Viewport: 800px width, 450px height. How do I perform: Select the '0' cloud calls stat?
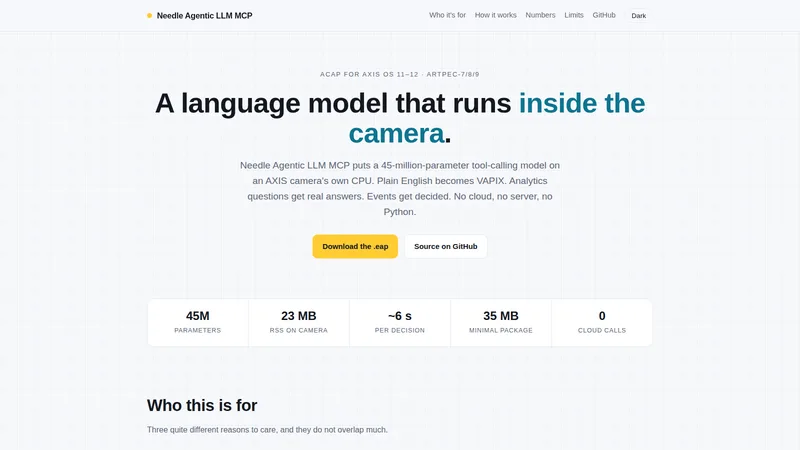click(602, 322)
